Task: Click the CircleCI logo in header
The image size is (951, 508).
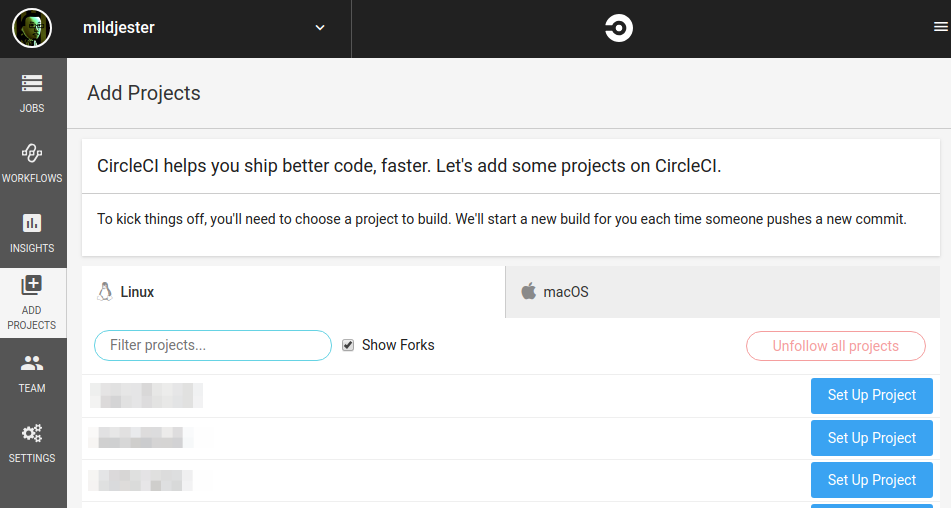Action: 619,28
